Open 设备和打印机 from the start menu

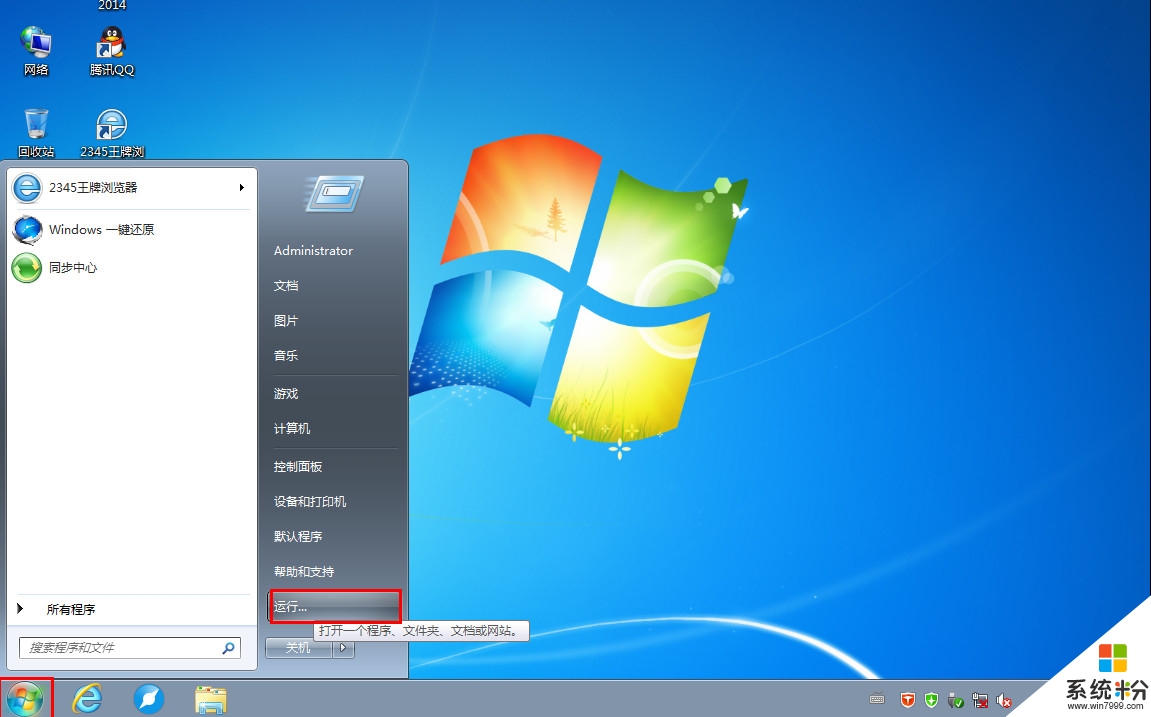pos(310,502)
